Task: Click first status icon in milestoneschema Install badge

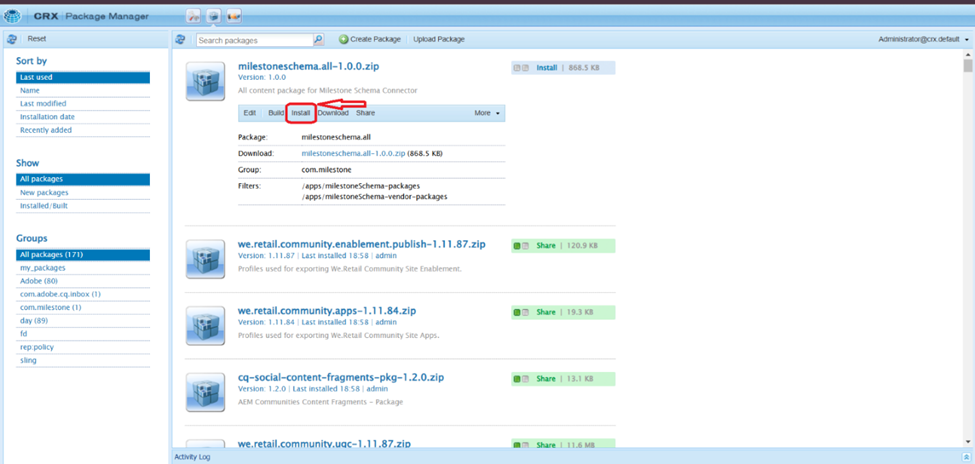Action: 517,68
